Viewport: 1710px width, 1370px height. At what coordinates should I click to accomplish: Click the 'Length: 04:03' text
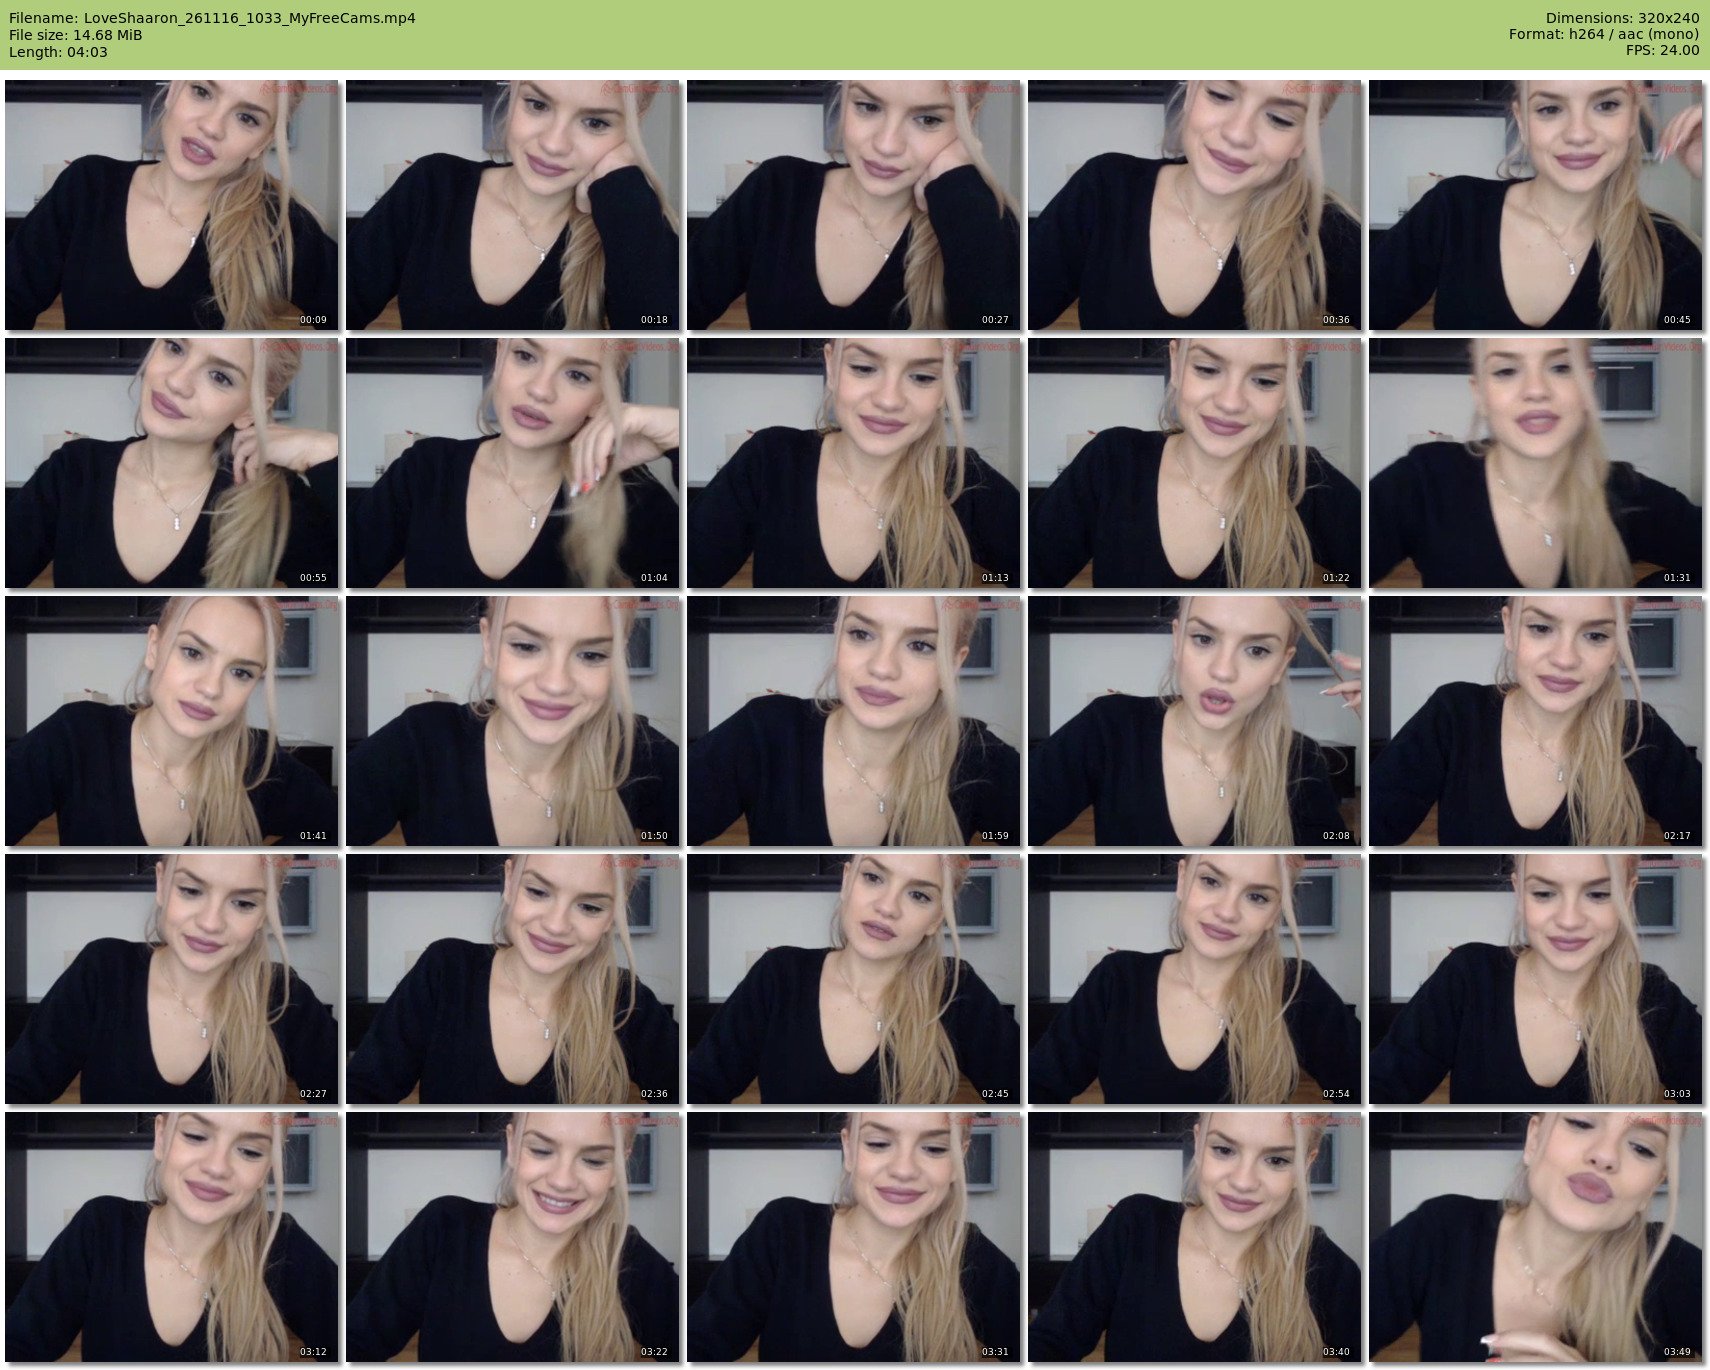(58, 52)
